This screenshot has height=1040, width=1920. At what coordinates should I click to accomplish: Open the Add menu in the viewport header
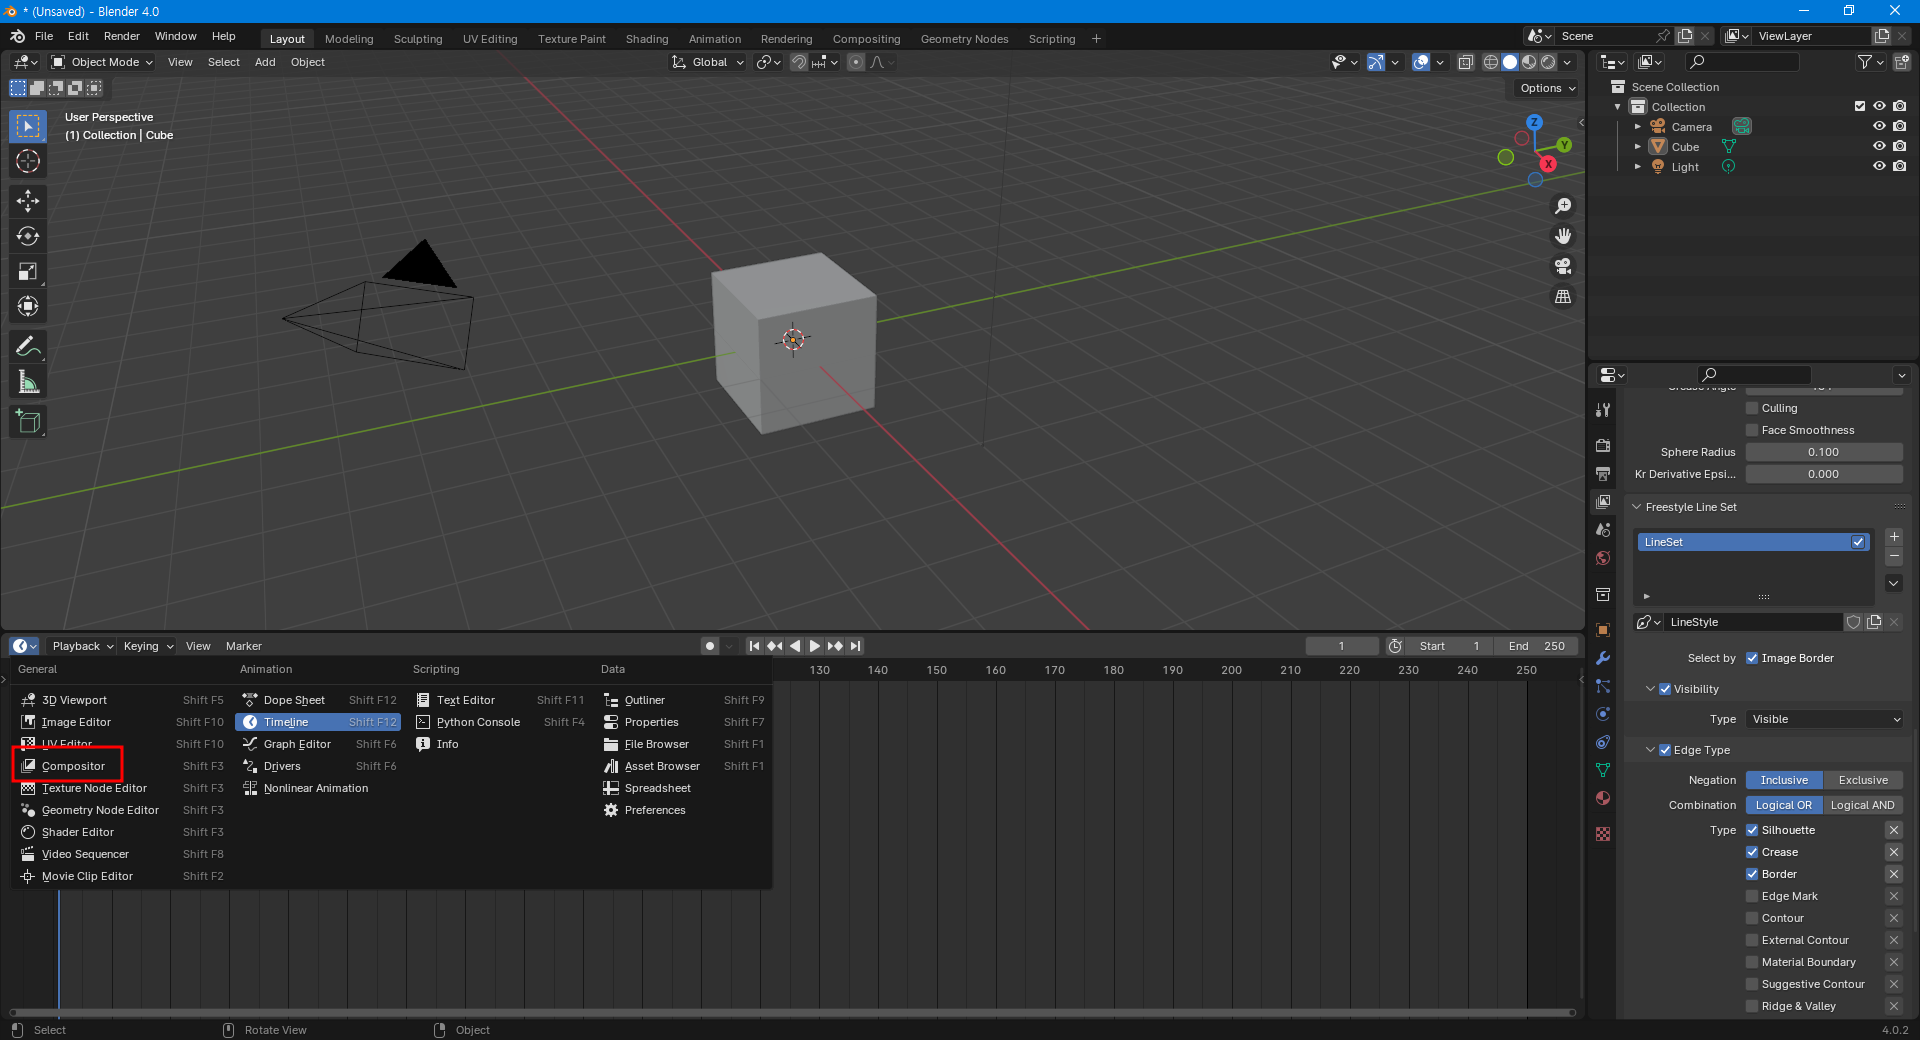pyautogui.click(x=265, y=62)
